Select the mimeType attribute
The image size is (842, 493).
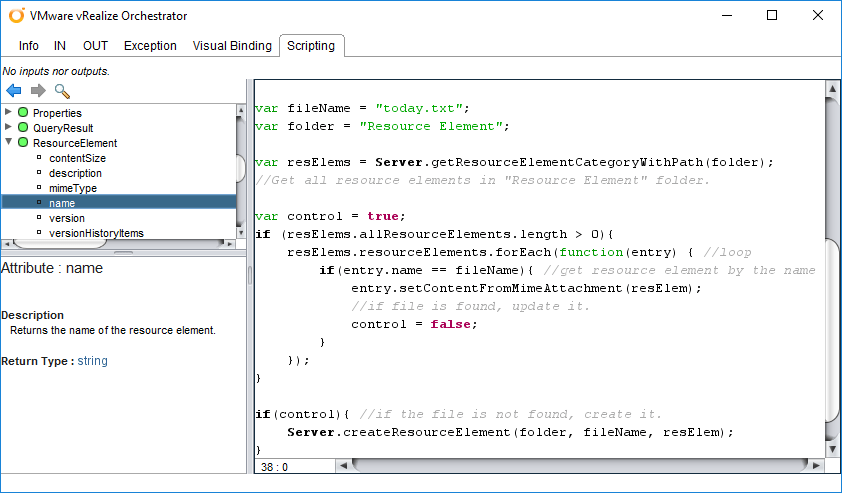pyautogui.click(x=73, y=188)
